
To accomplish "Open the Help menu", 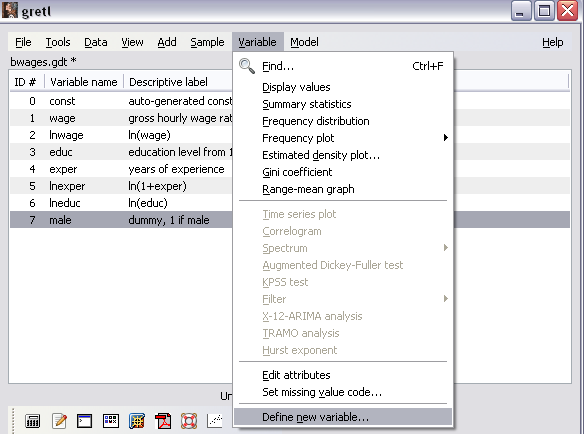I will 552,42.
